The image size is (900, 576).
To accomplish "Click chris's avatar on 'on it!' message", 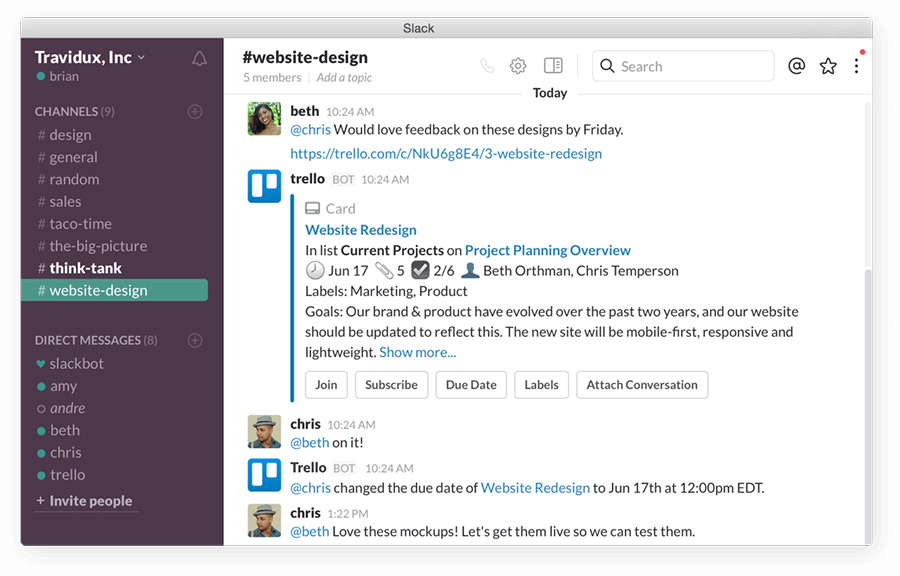I will (264, 431).
